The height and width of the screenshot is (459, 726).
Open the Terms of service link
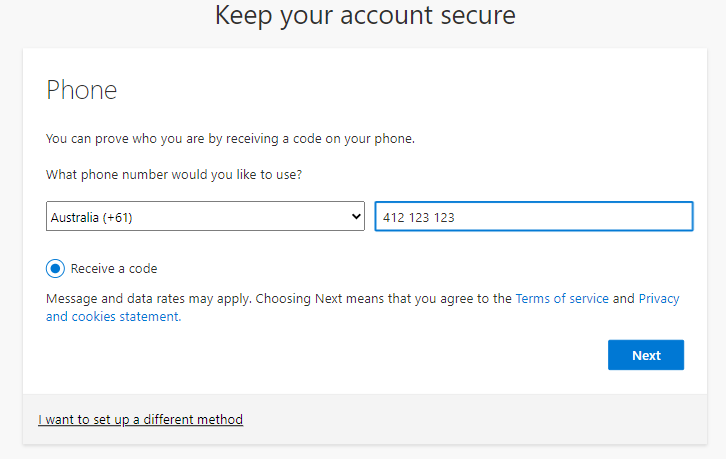(x=562, y=298)
